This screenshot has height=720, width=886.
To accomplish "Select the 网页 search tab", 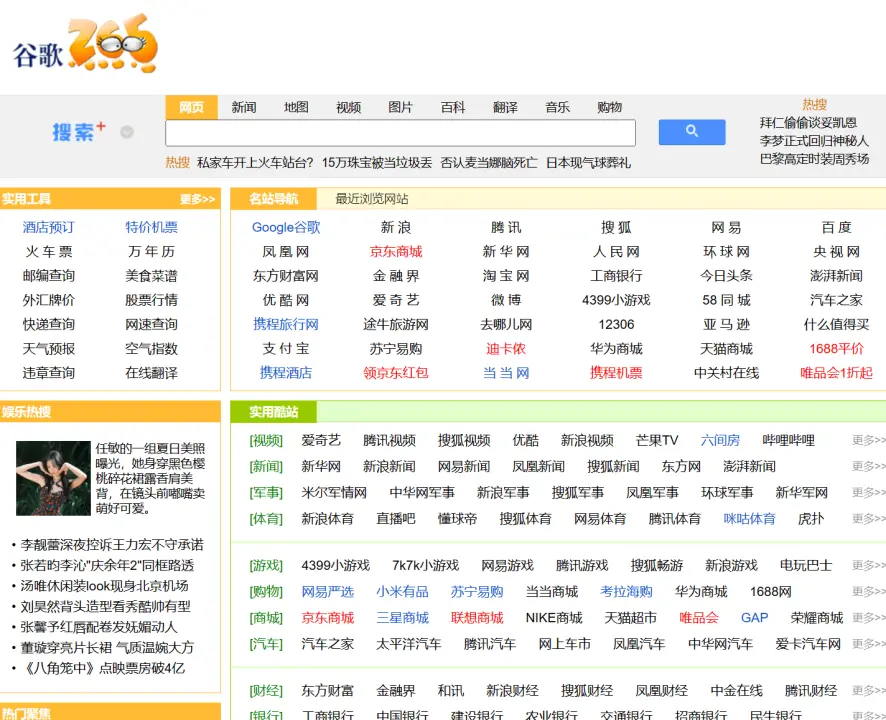I will (192, 107).
